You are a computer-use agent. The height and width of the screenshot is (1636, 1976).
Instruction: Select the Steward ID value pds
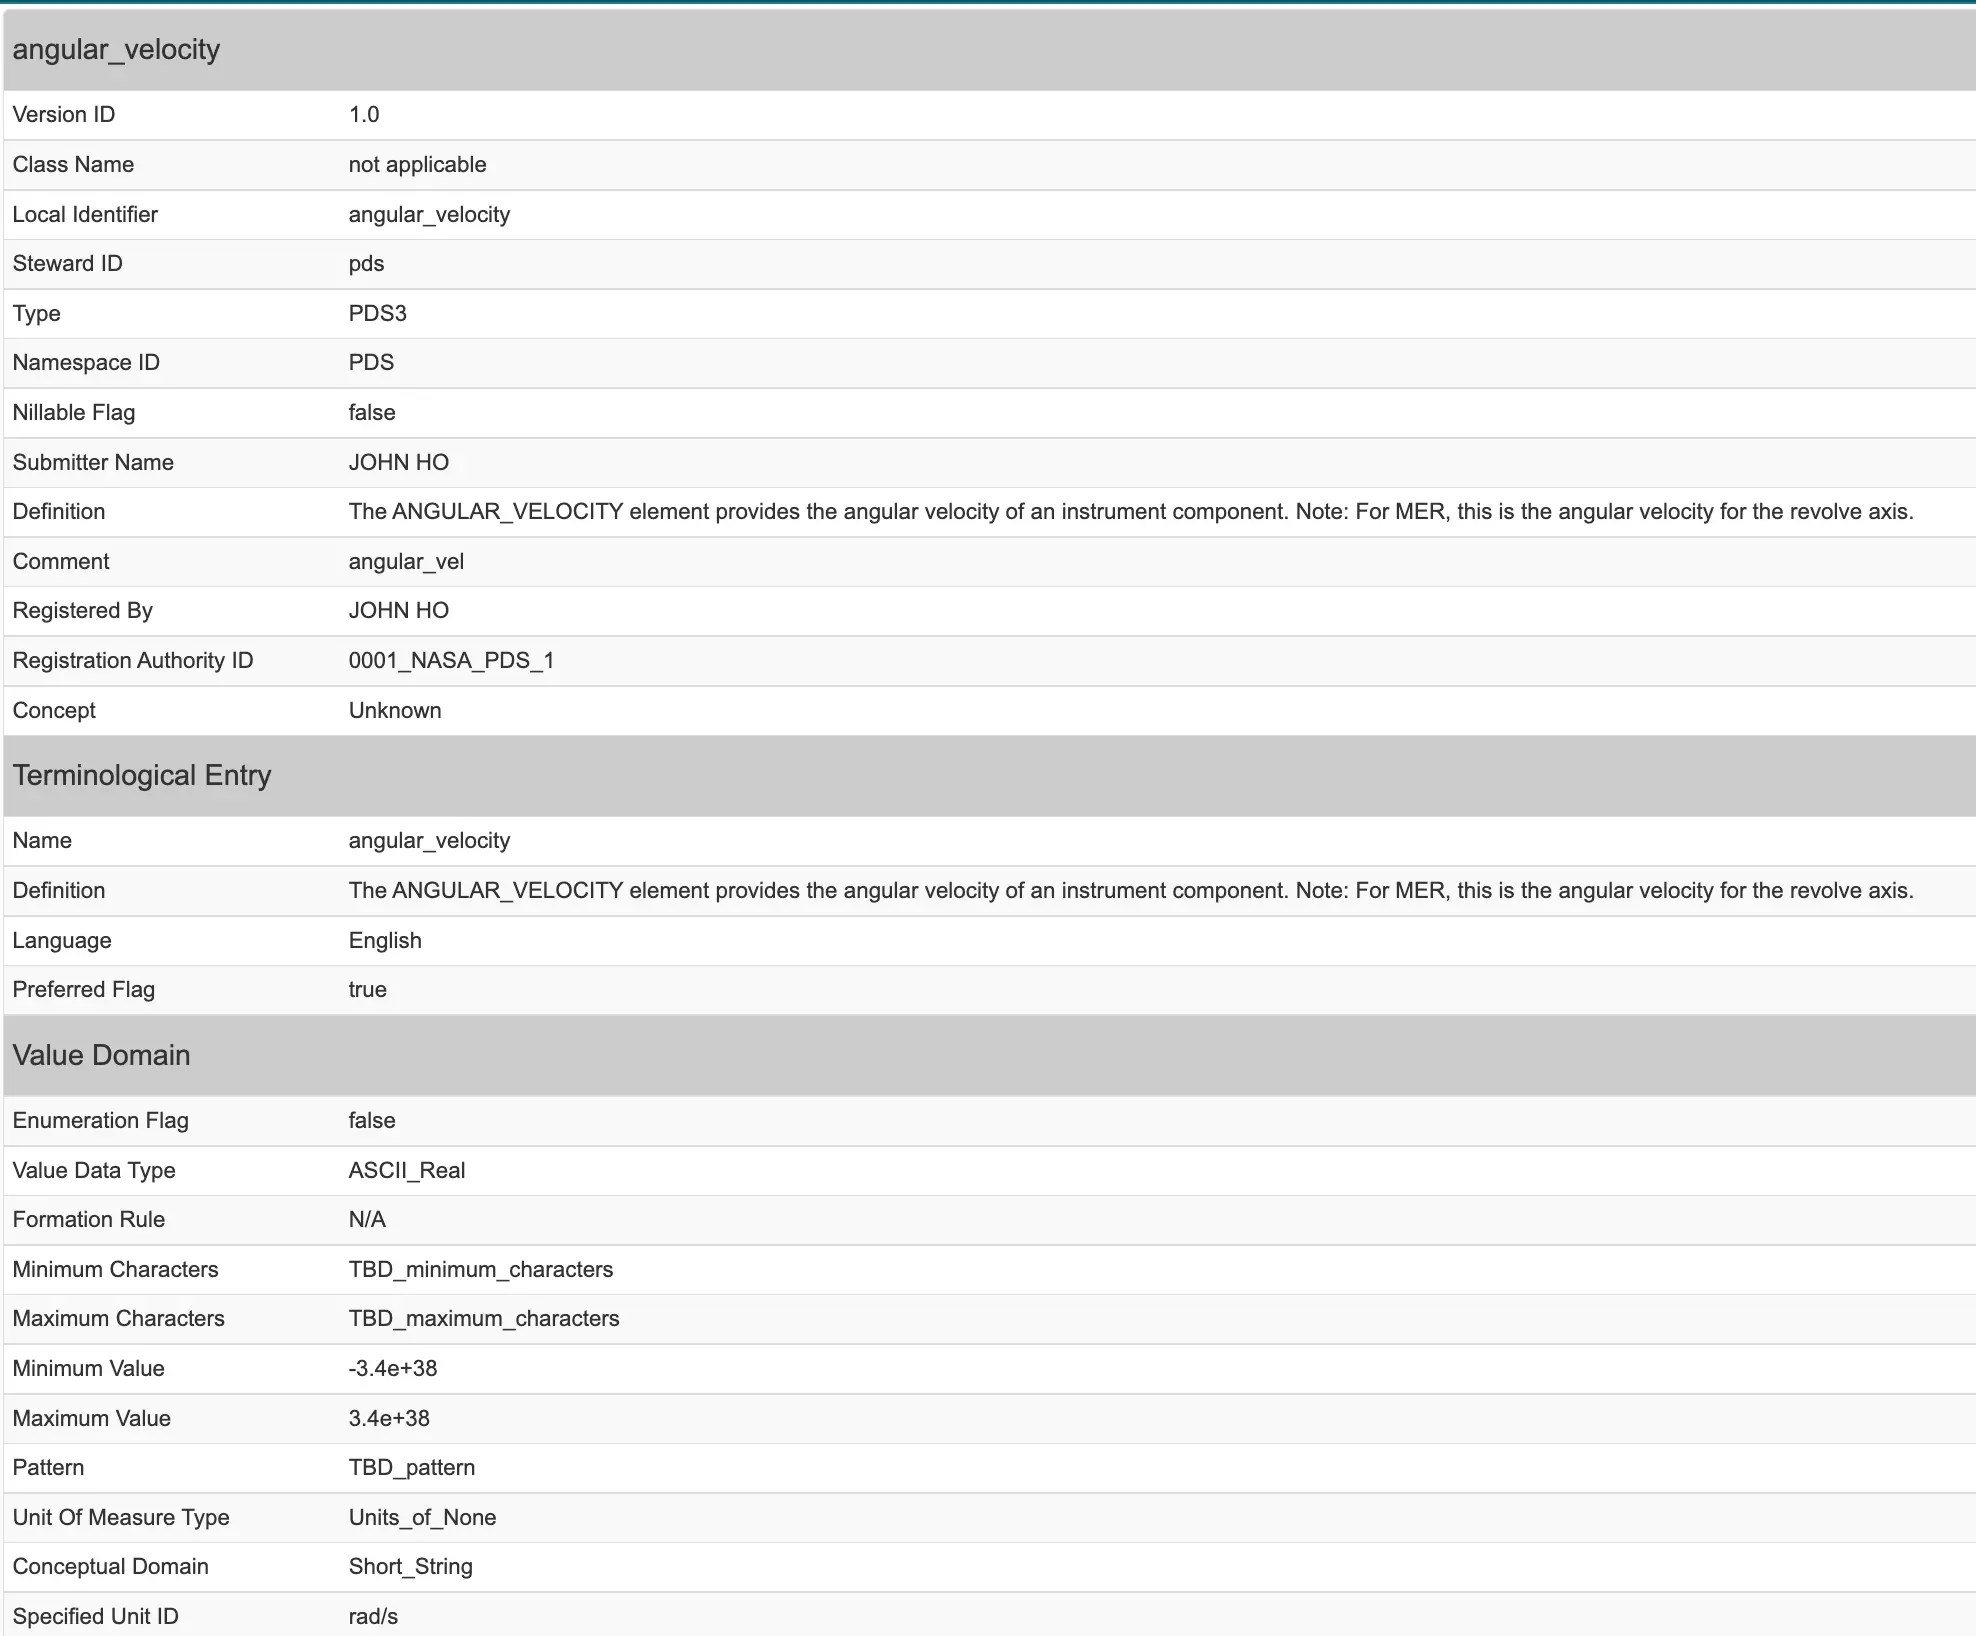pos(366,264)
